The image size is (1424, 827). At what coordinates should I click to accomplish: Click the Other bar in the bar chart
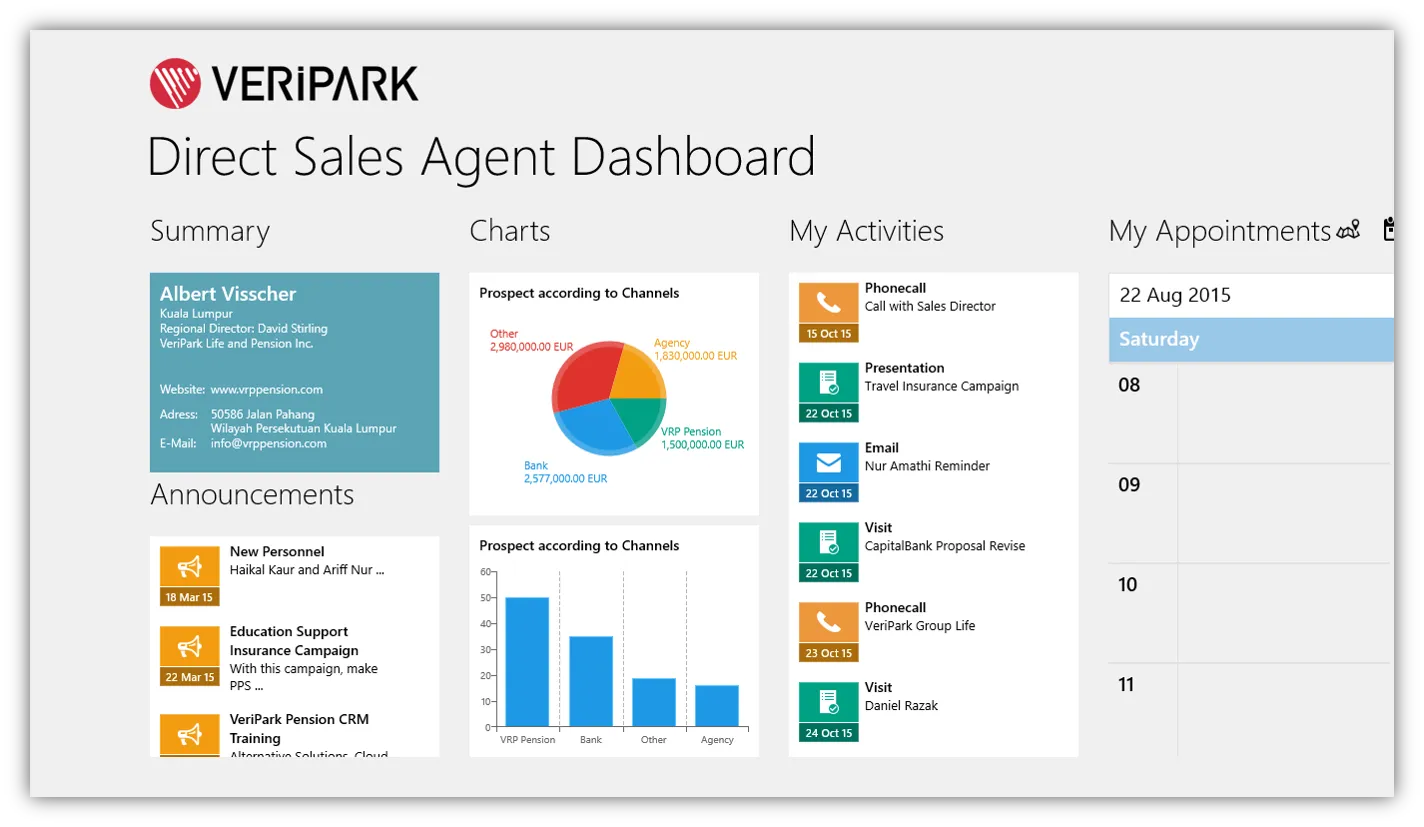point(654,702)
